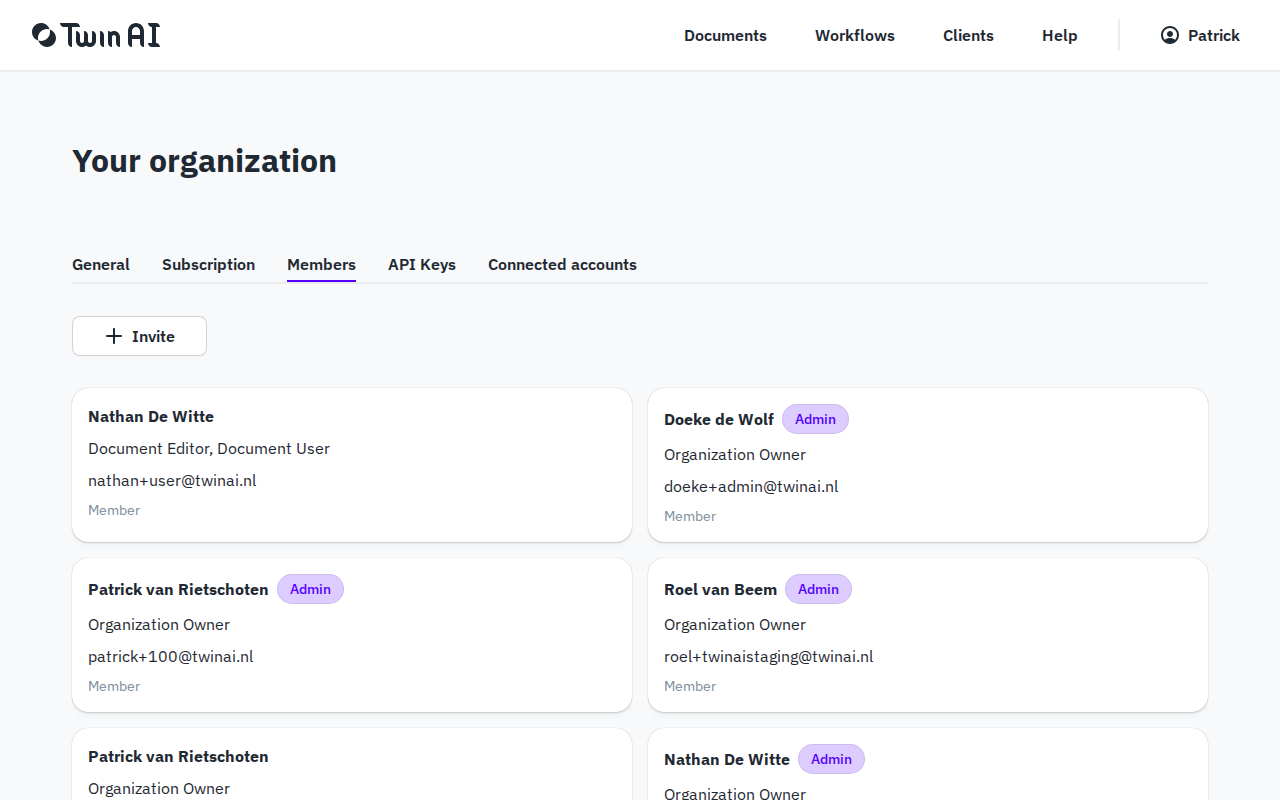Click the plus icon inside the Invite button

pos(112,336)
